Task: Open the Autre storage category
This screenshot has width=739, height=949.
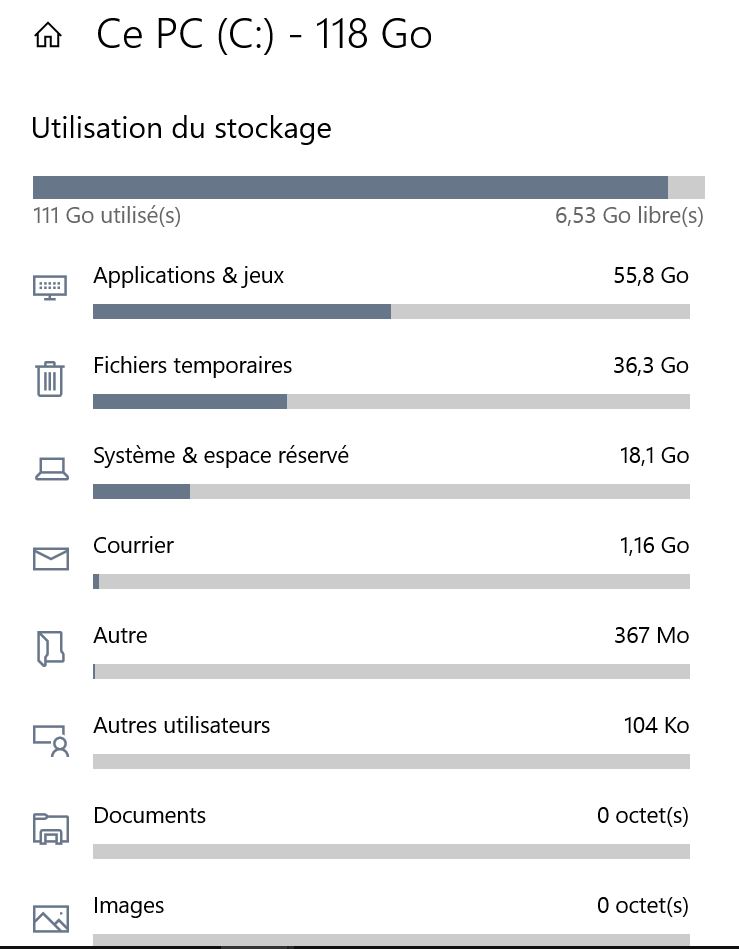Action: [120, 636]
